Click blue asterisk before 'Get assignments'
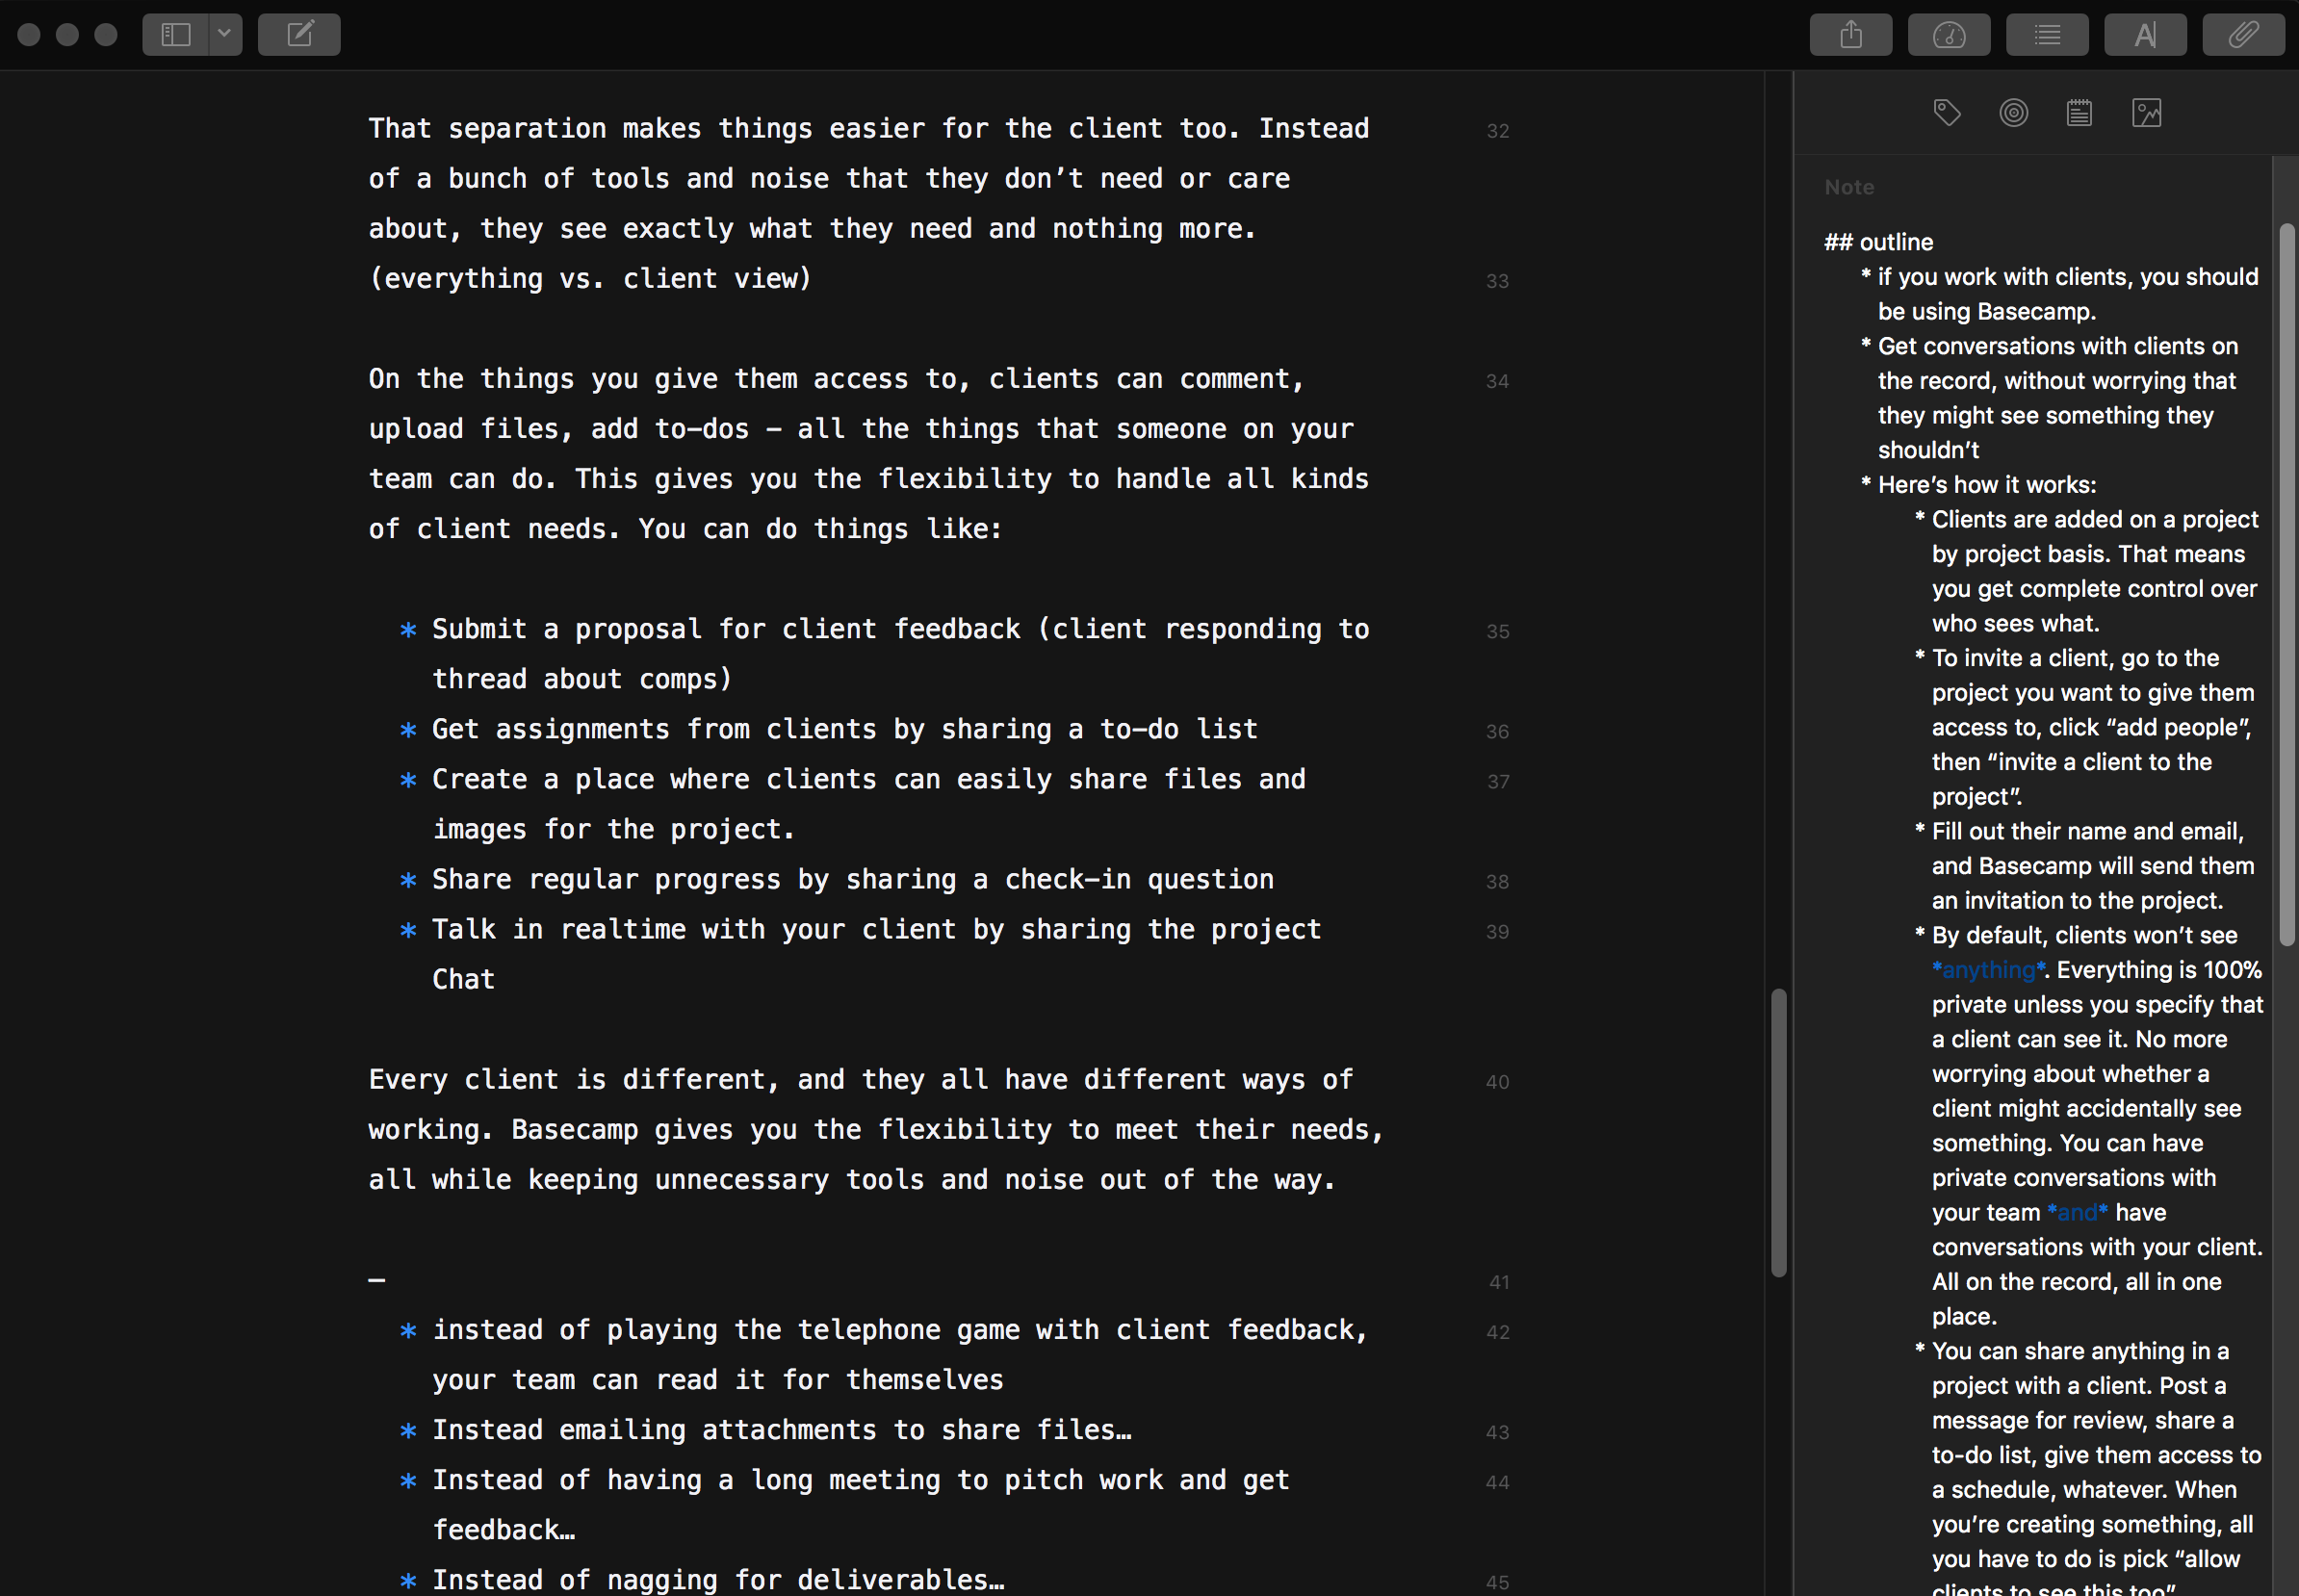Image resolution: width=2299 pixels, height=1596 pixels. [408, 730]
